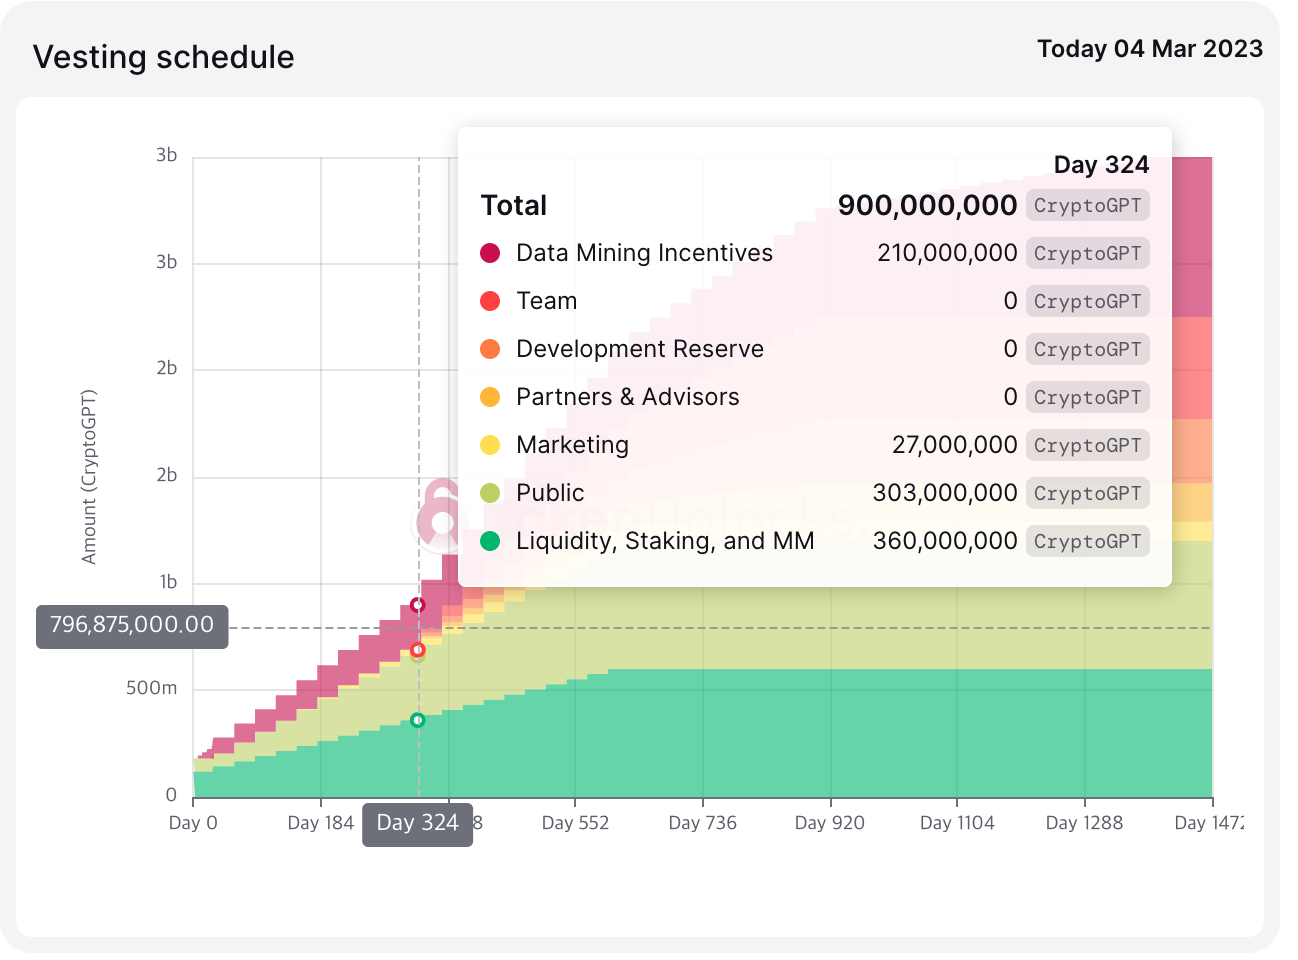Click the Vesting schedule heading
1298x960 pixels.
click(164, 57)
